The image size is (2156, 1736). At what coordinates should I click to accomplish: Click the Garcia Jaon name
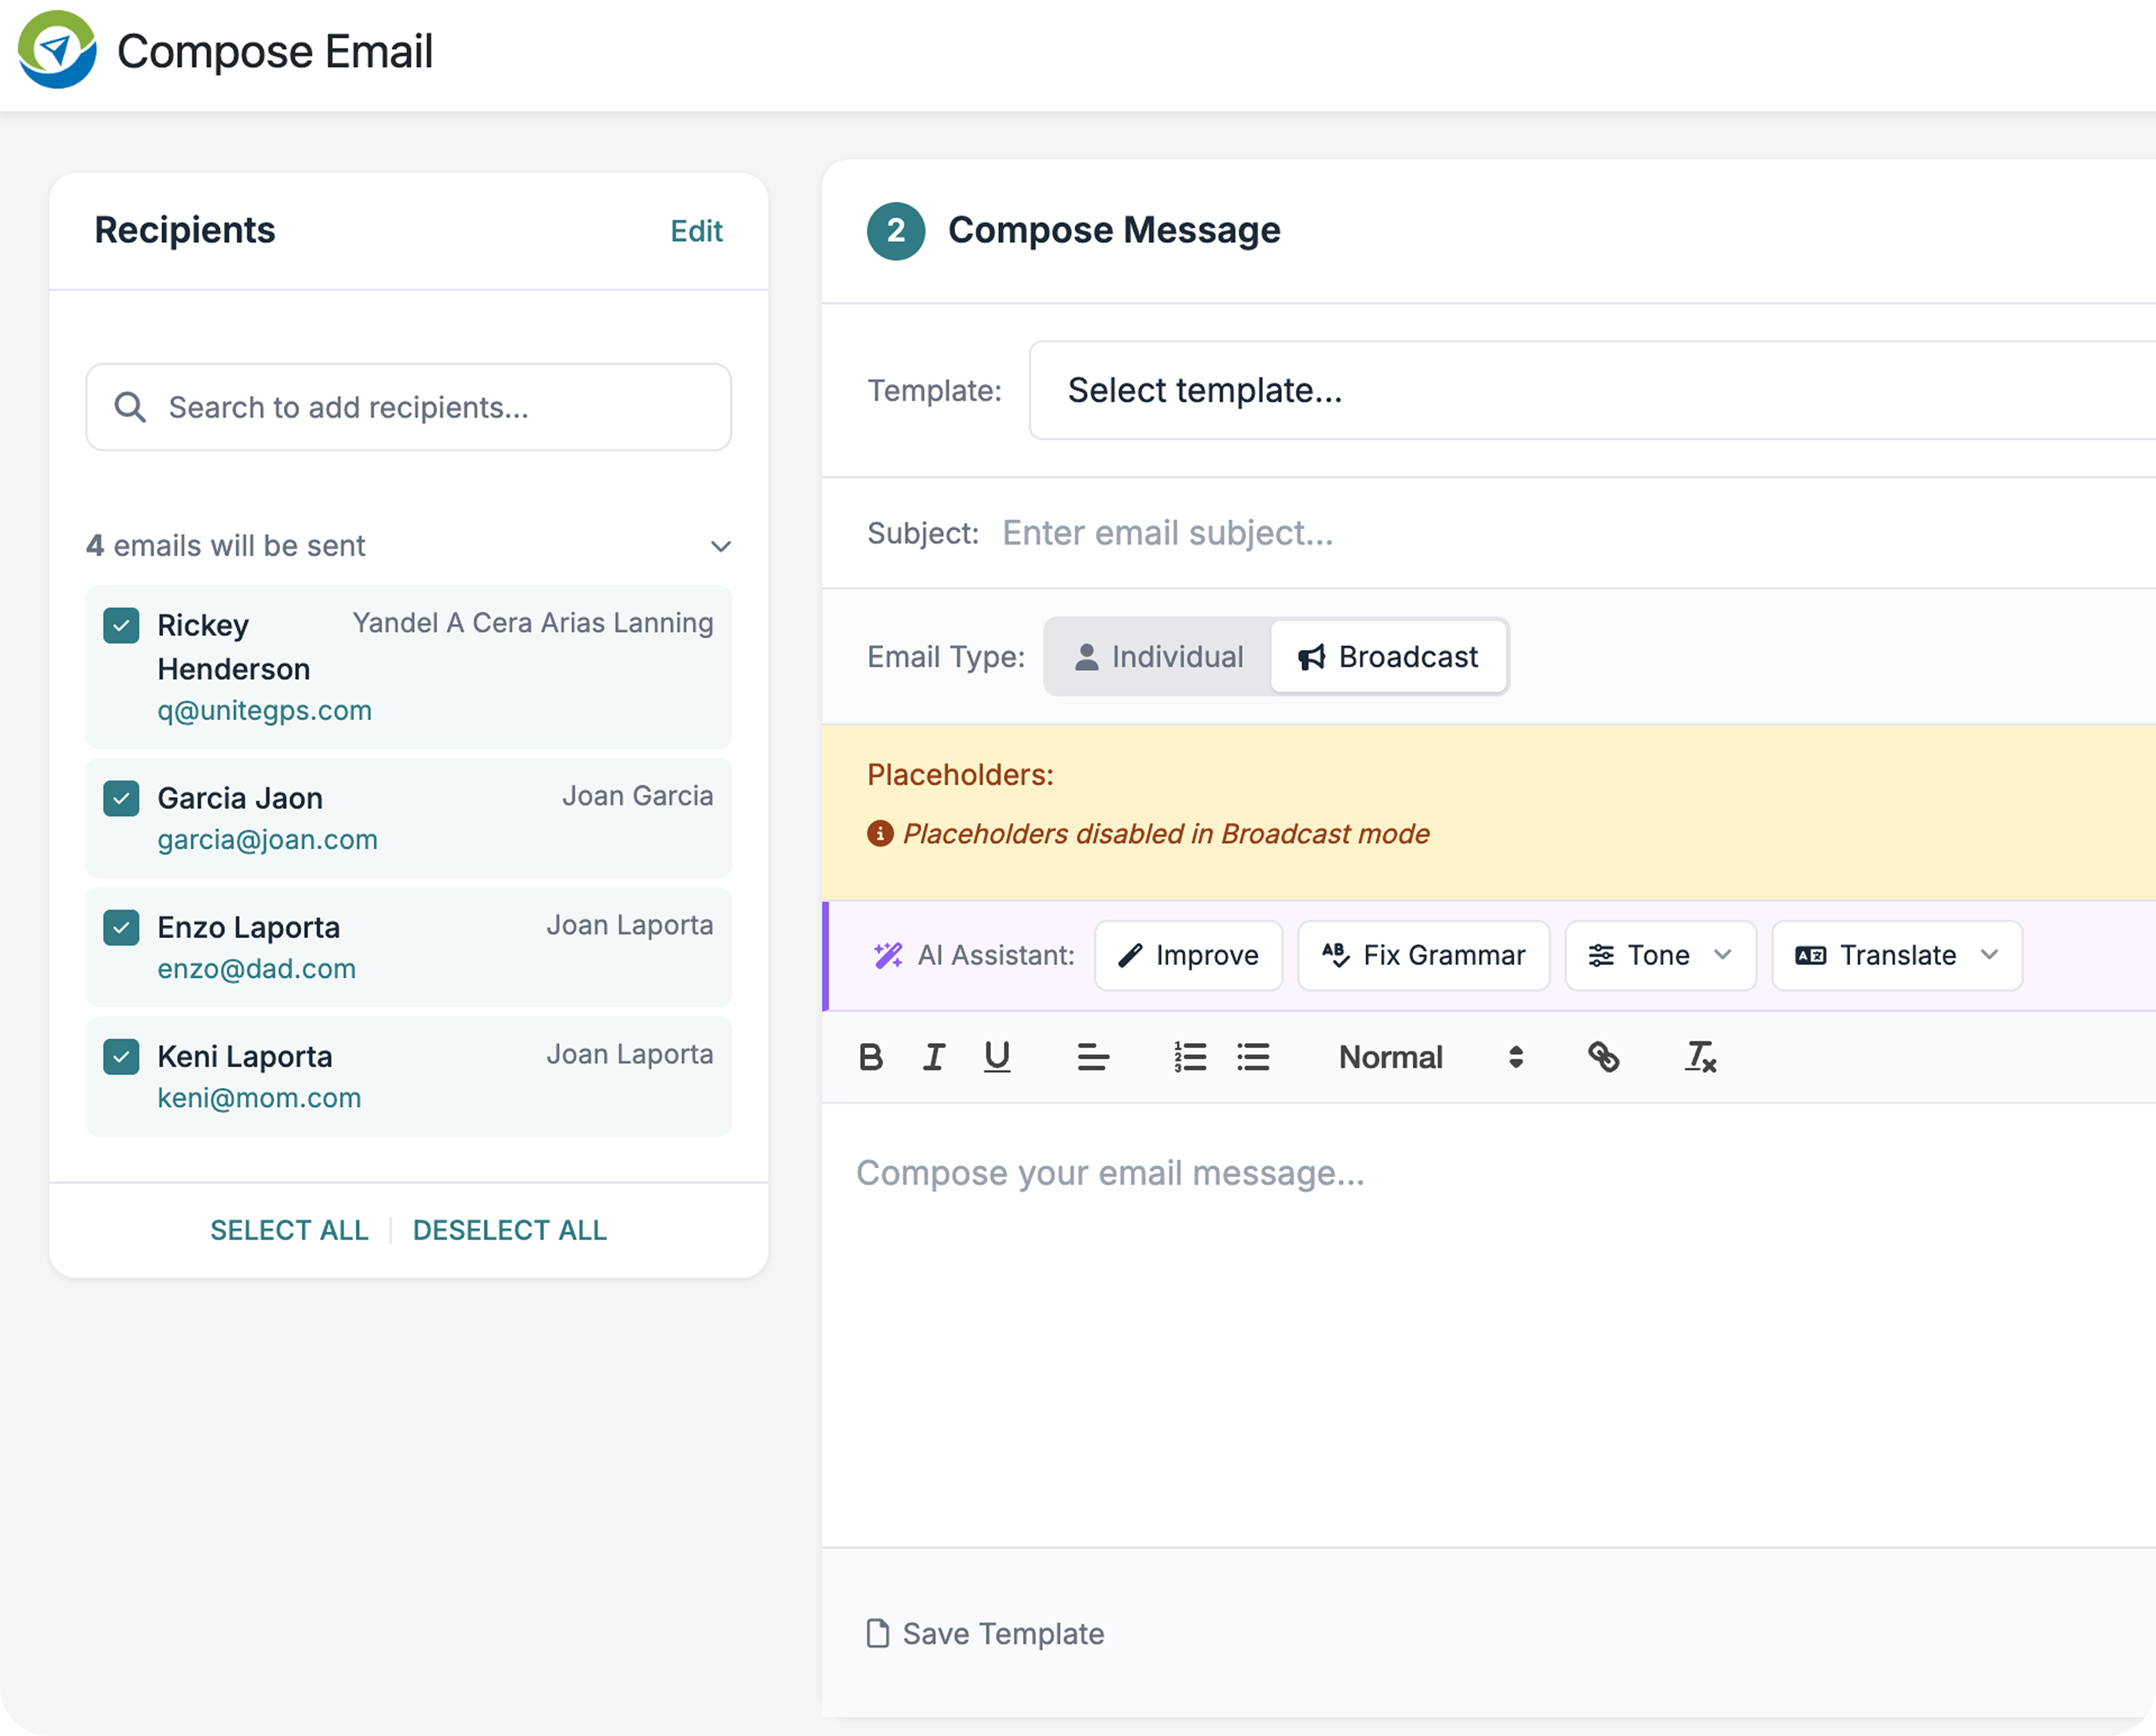point(240,798)
